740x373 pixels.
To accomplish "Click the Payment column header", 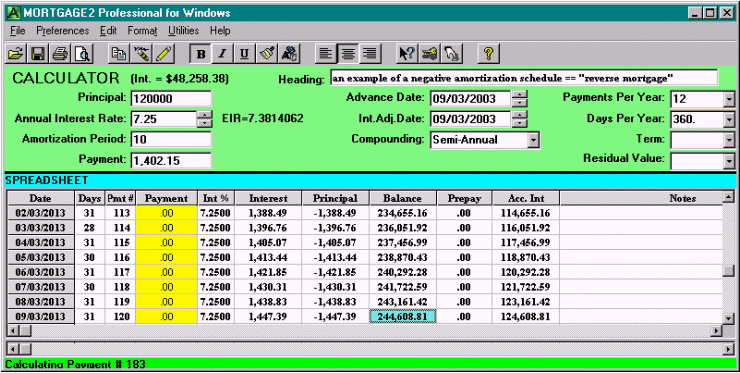I will tap(166, 198).
